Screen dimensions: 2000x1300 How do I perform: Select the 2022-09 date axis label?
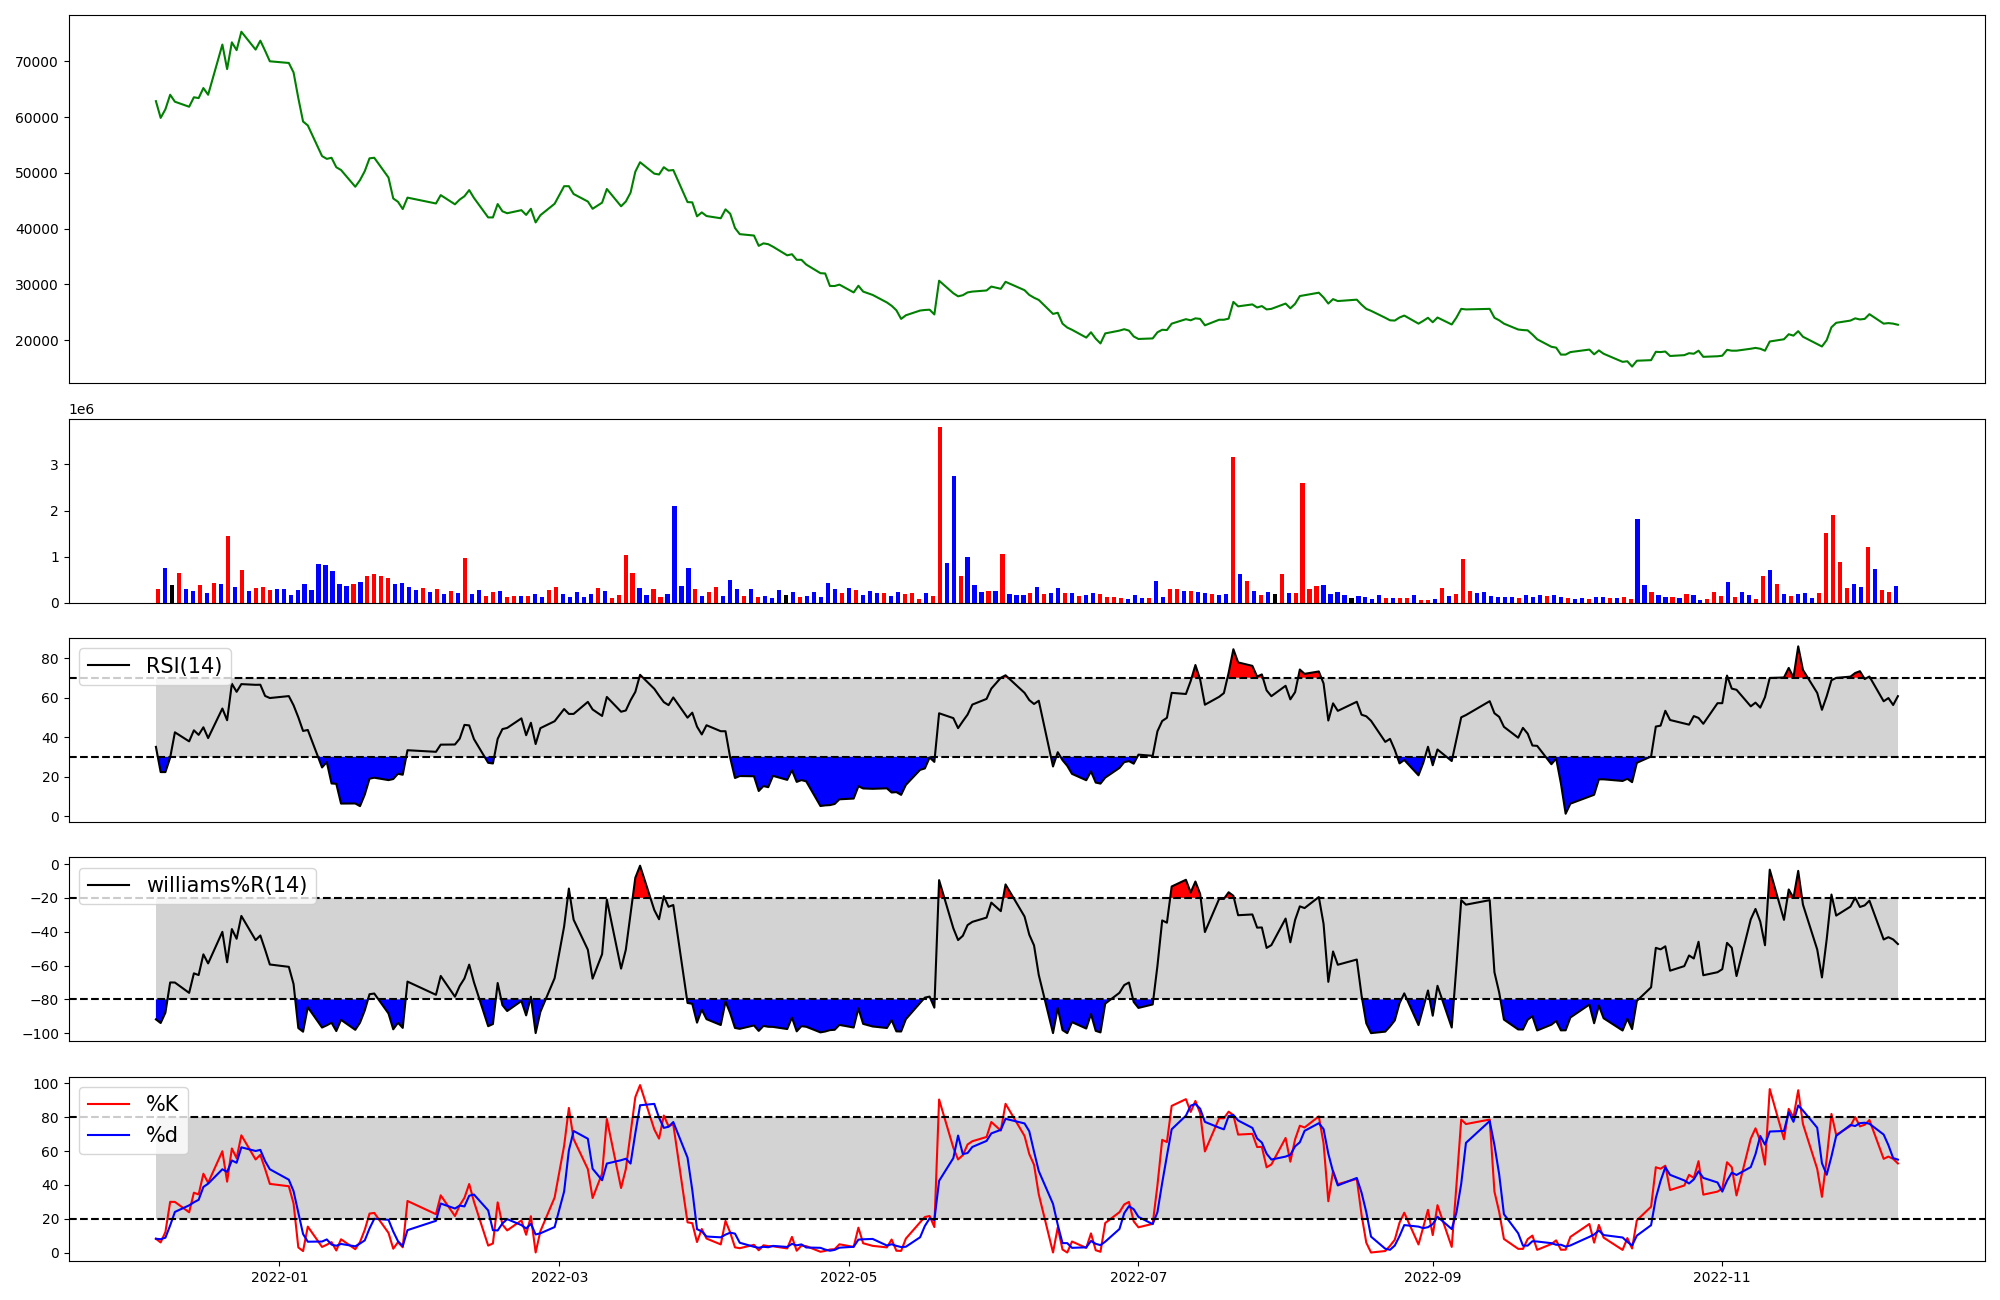tap(1433, 1277)
